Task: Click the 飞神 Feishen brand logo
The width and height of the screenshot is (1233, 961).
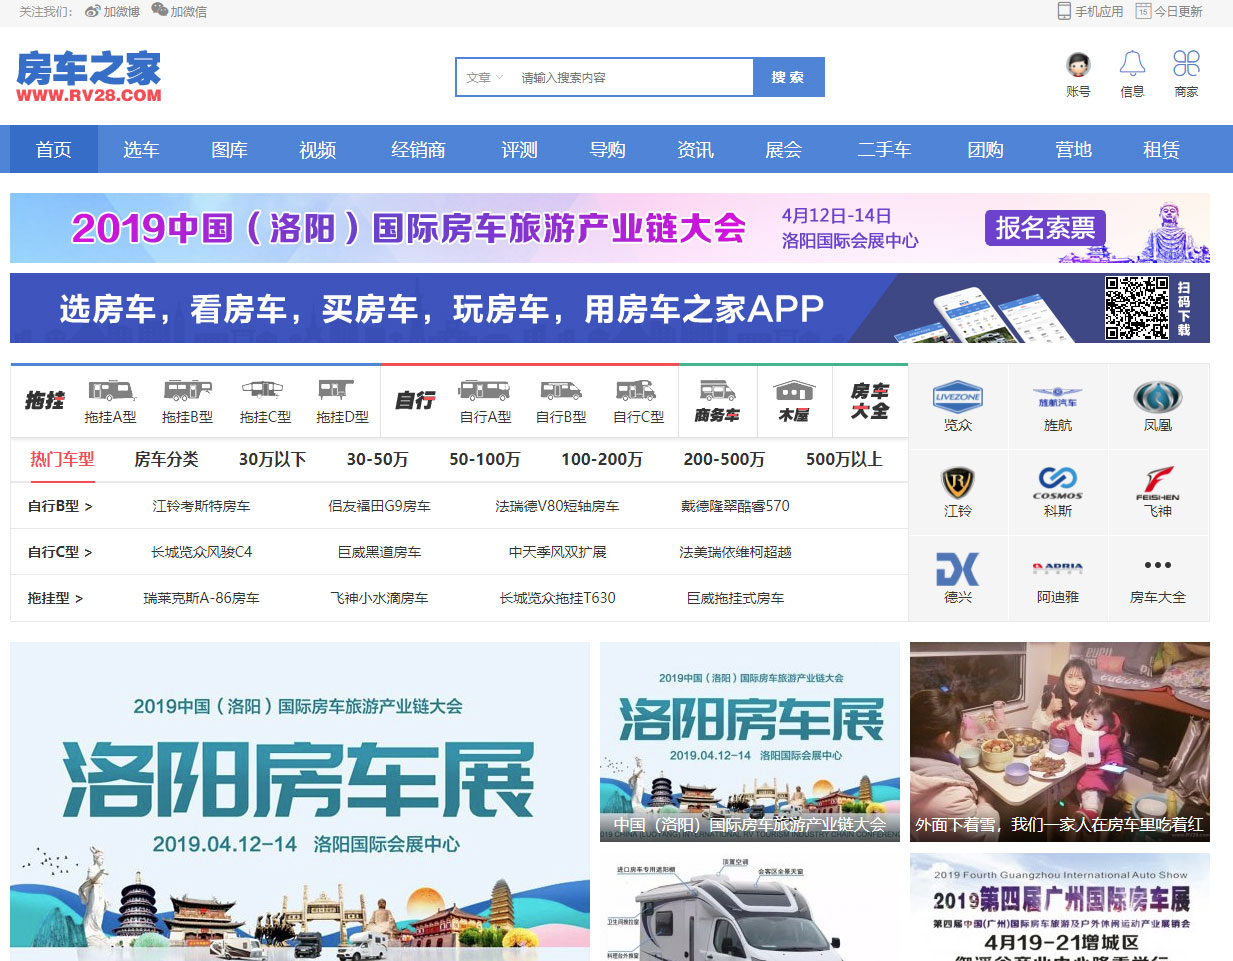Action: 1157,482
